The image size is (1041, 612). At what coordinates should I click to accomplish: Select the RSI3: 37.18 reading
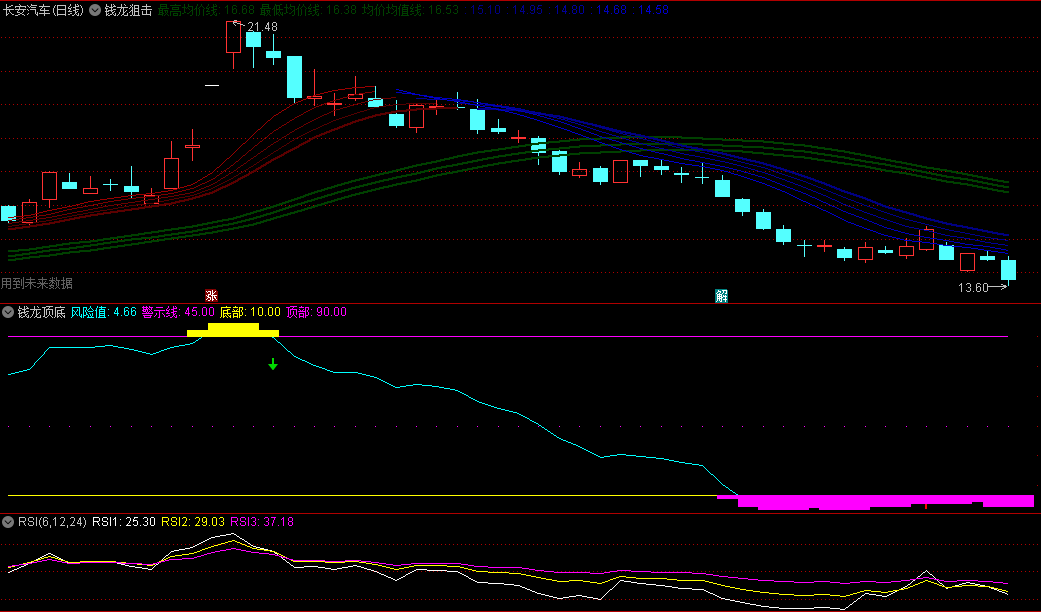pyautogui.click(x=262, y=522)
